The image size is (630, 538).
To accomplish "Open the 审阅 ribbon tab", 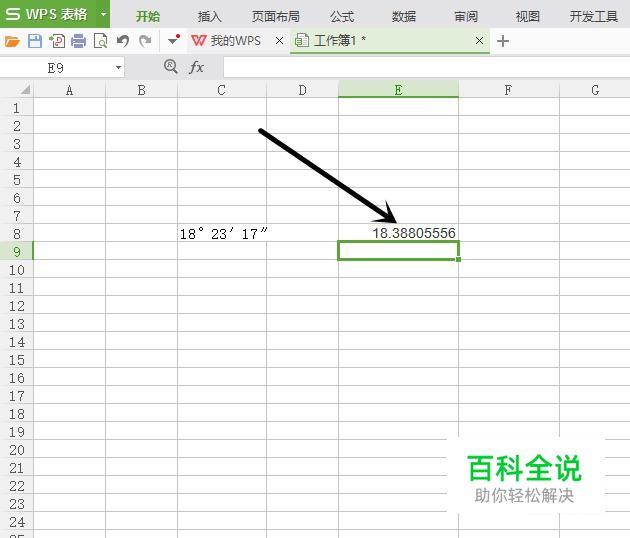I will [x=466, y=16].
